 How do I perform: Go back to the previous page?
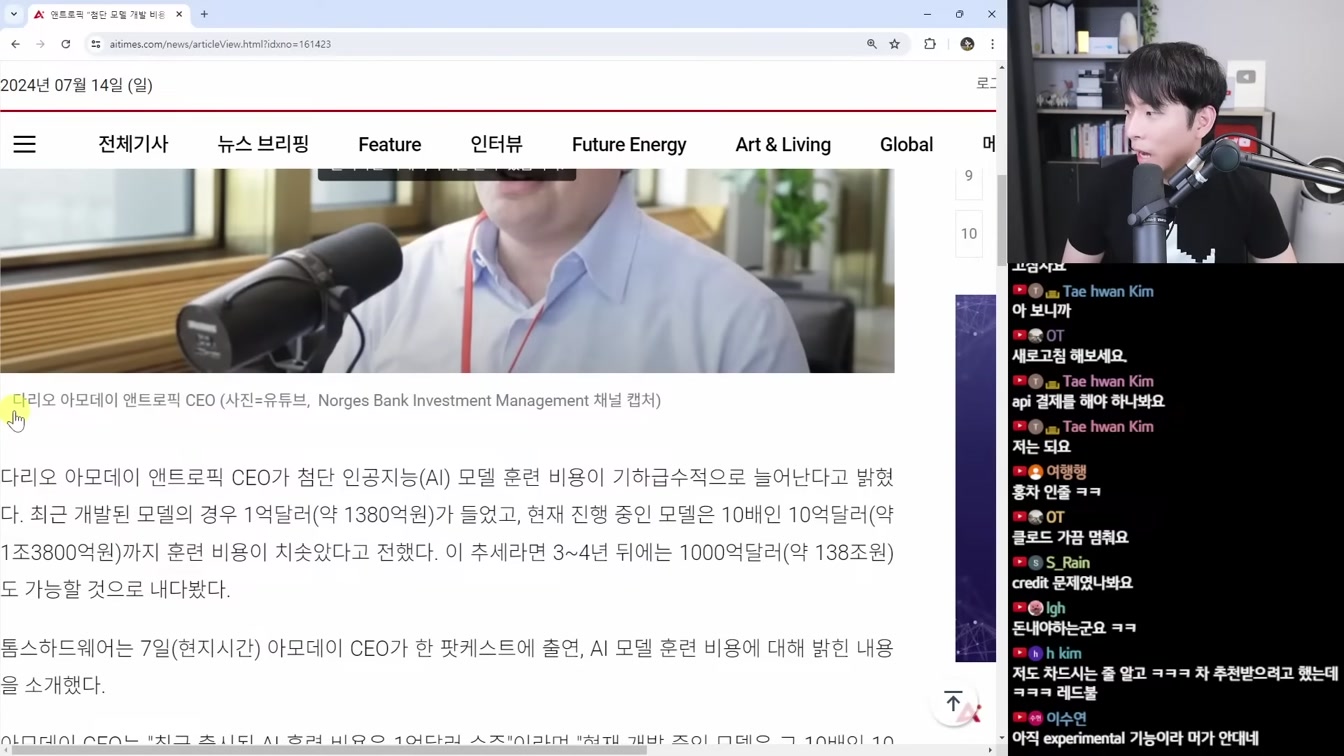pyautogui.click(x=15, y=44)
